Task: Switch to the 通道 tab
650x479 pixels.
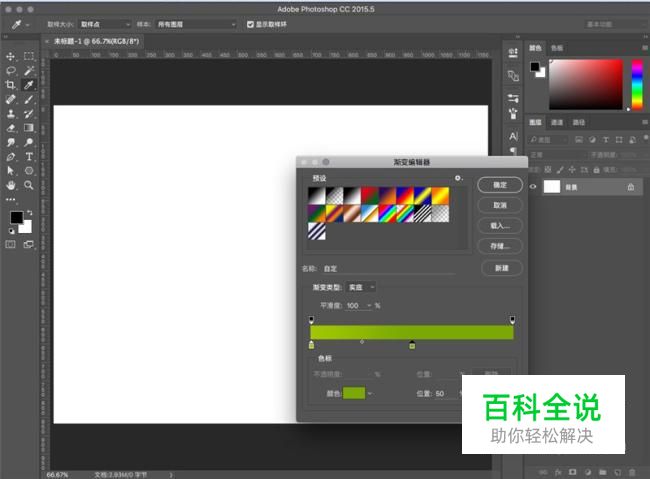Action: point(558,122)
